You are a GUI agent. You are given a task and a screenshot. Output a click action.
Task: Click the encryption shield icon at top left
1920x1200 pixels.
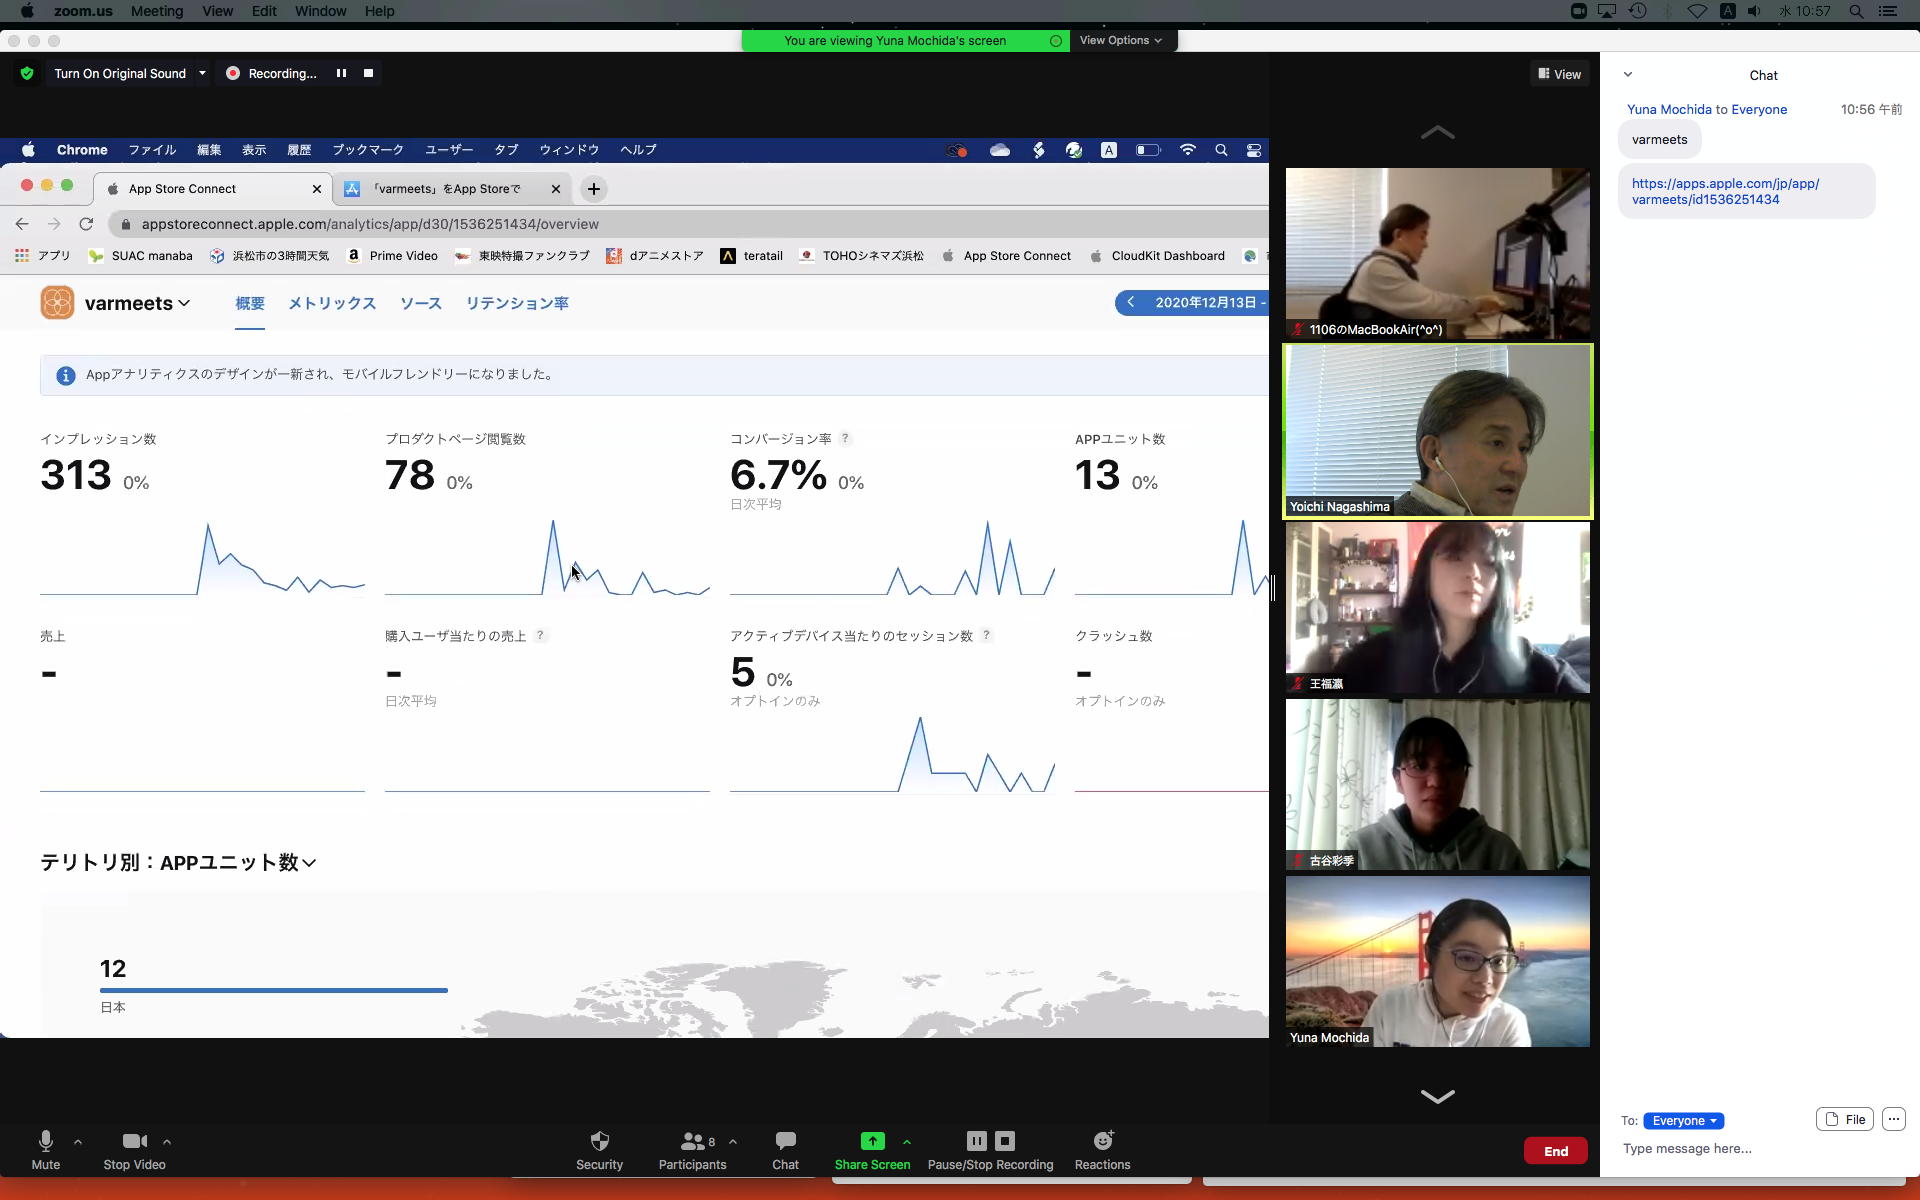27,73
